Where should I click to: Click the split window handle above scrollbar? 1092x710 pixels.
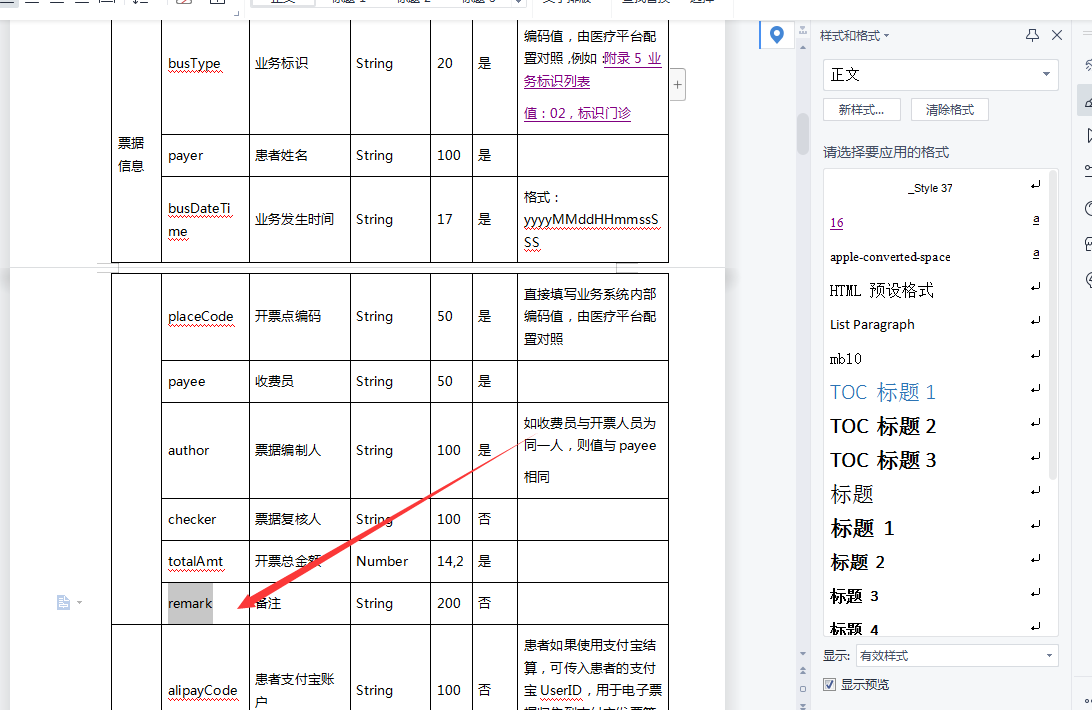(802, 31)
